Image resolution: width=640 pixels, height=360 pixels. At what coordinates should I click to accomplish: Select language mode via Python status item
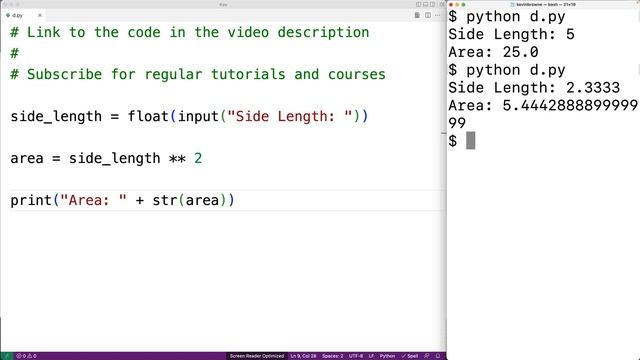(387, 356)
